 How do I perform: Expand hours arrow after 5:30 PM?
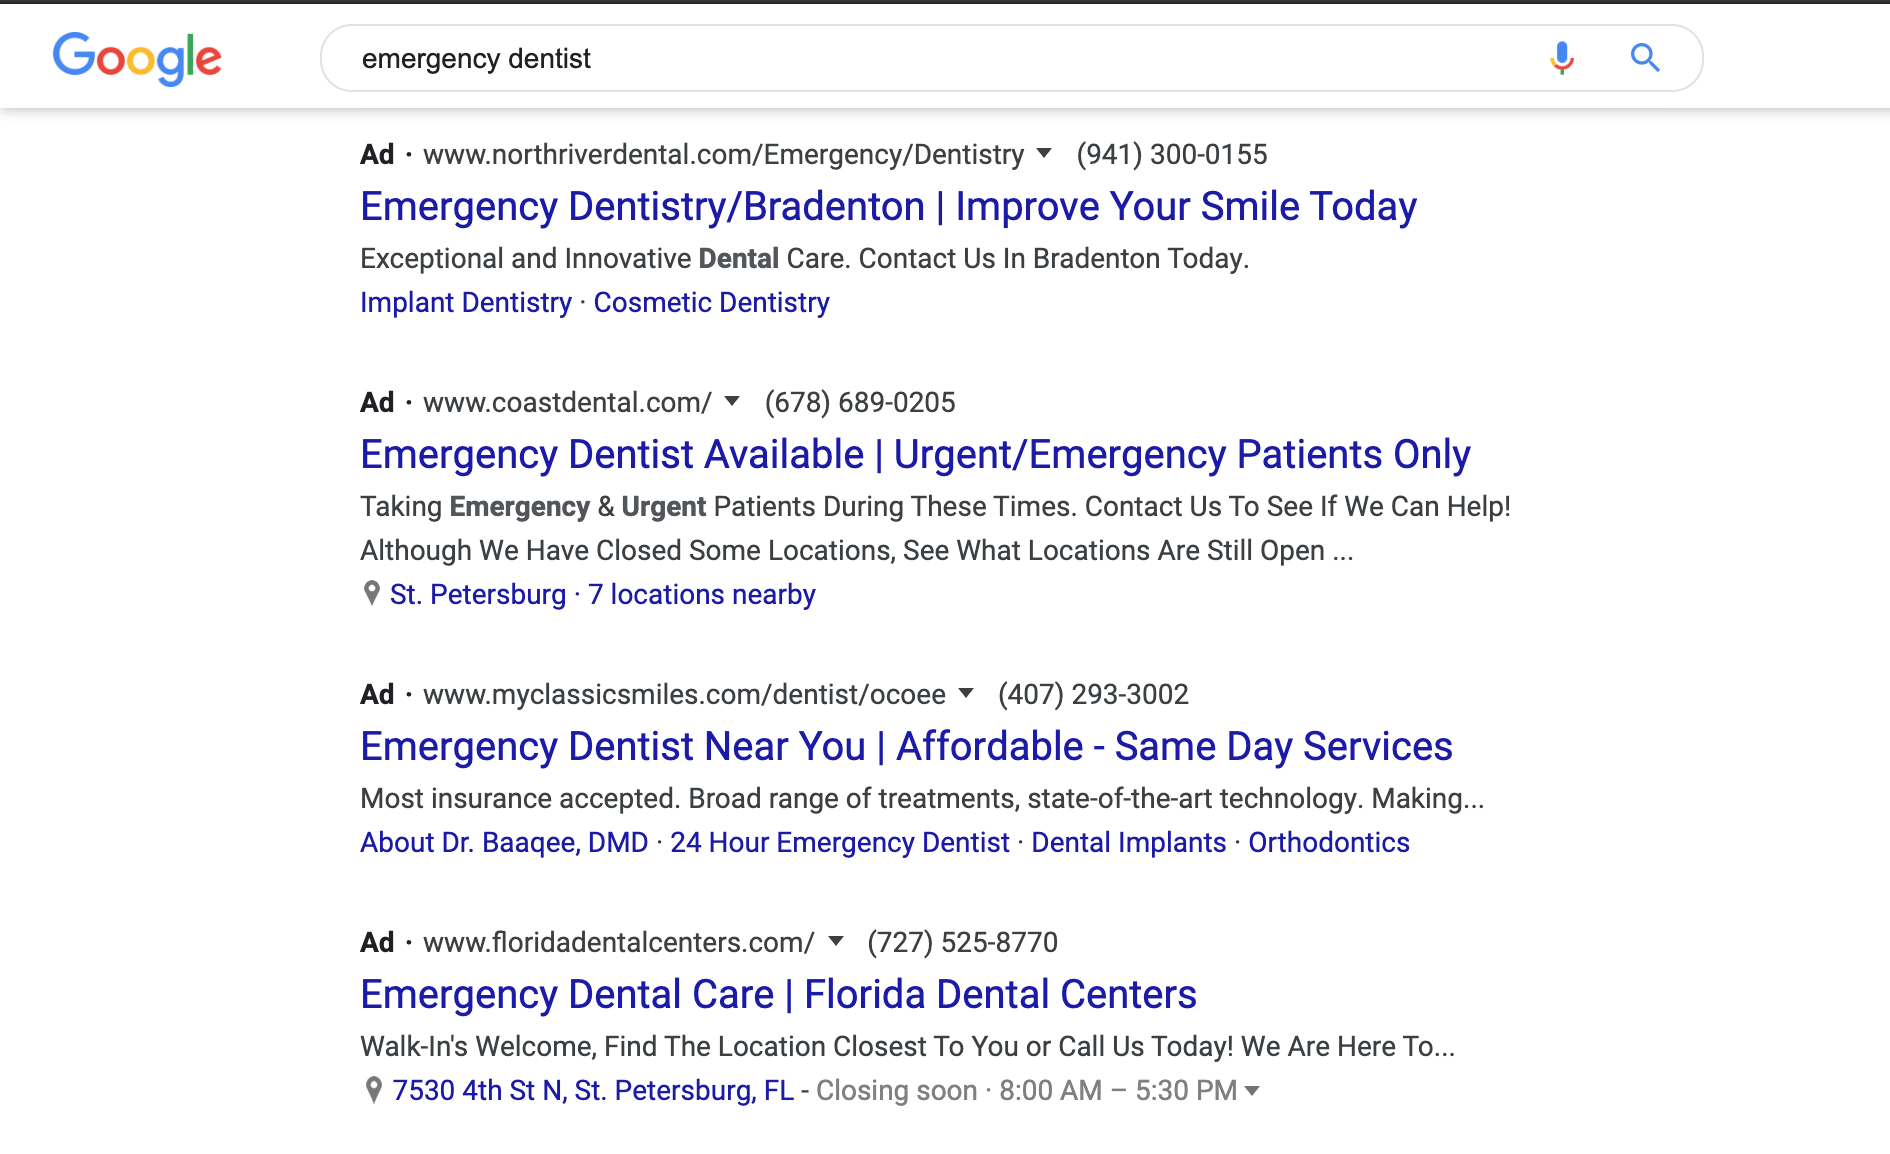point(1252,1091)
